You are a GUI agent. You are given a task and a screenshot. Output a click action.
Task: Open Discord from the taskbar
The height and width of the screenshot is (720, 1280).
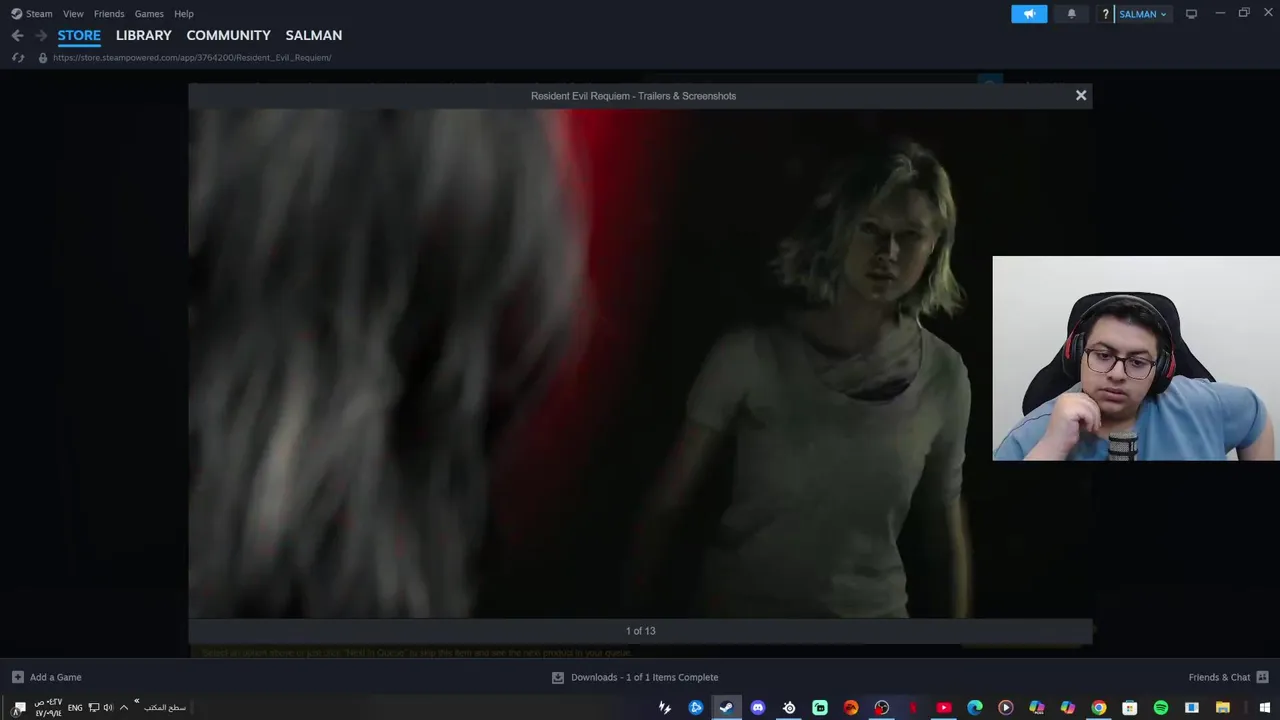tap(758, 708)
